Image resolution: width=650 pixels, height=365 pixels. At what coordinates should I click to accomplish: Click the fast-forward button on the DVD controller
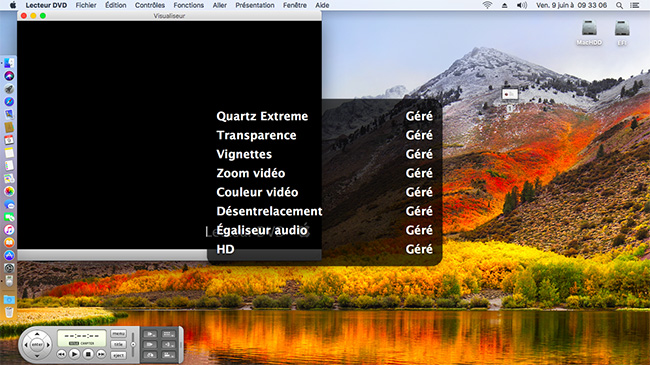pyautogui.click(x=102, y=354)
